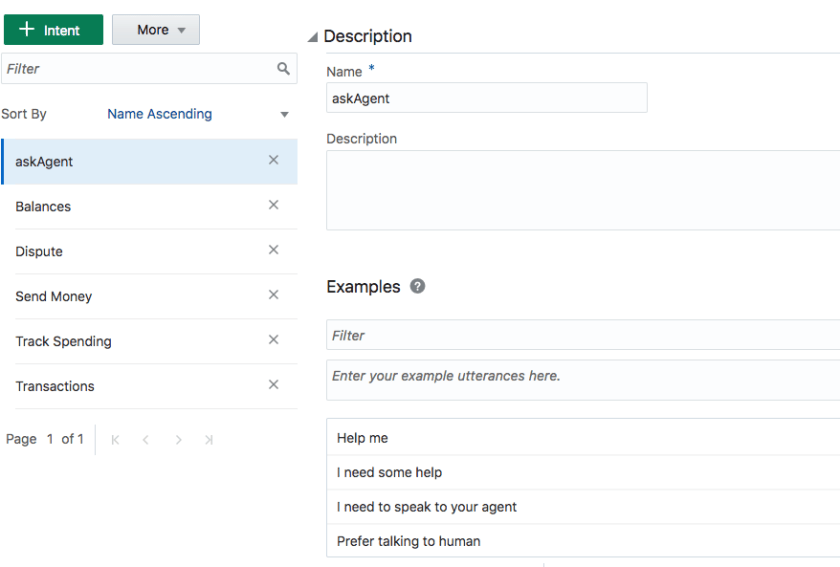Select the Balances intent in list
Viewport: 840px width, 567px height.
[x=43, y=207]
